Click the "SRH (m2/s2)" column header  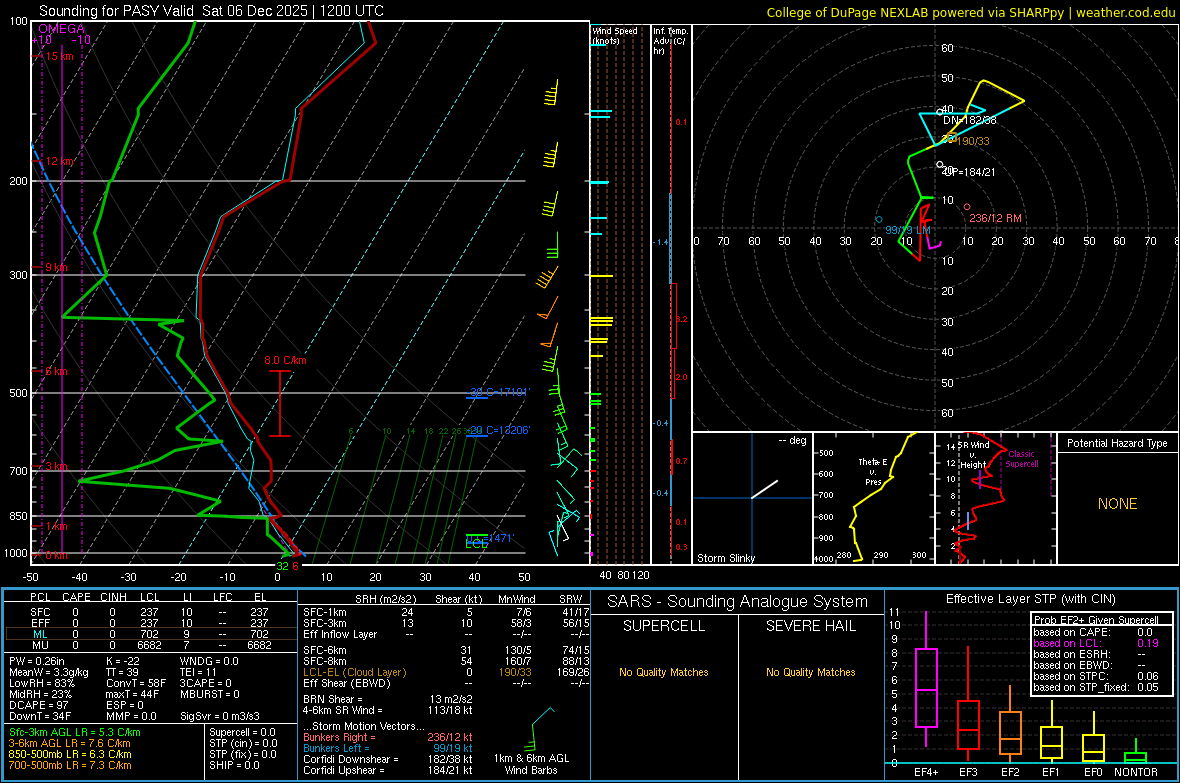pos(385,599)
